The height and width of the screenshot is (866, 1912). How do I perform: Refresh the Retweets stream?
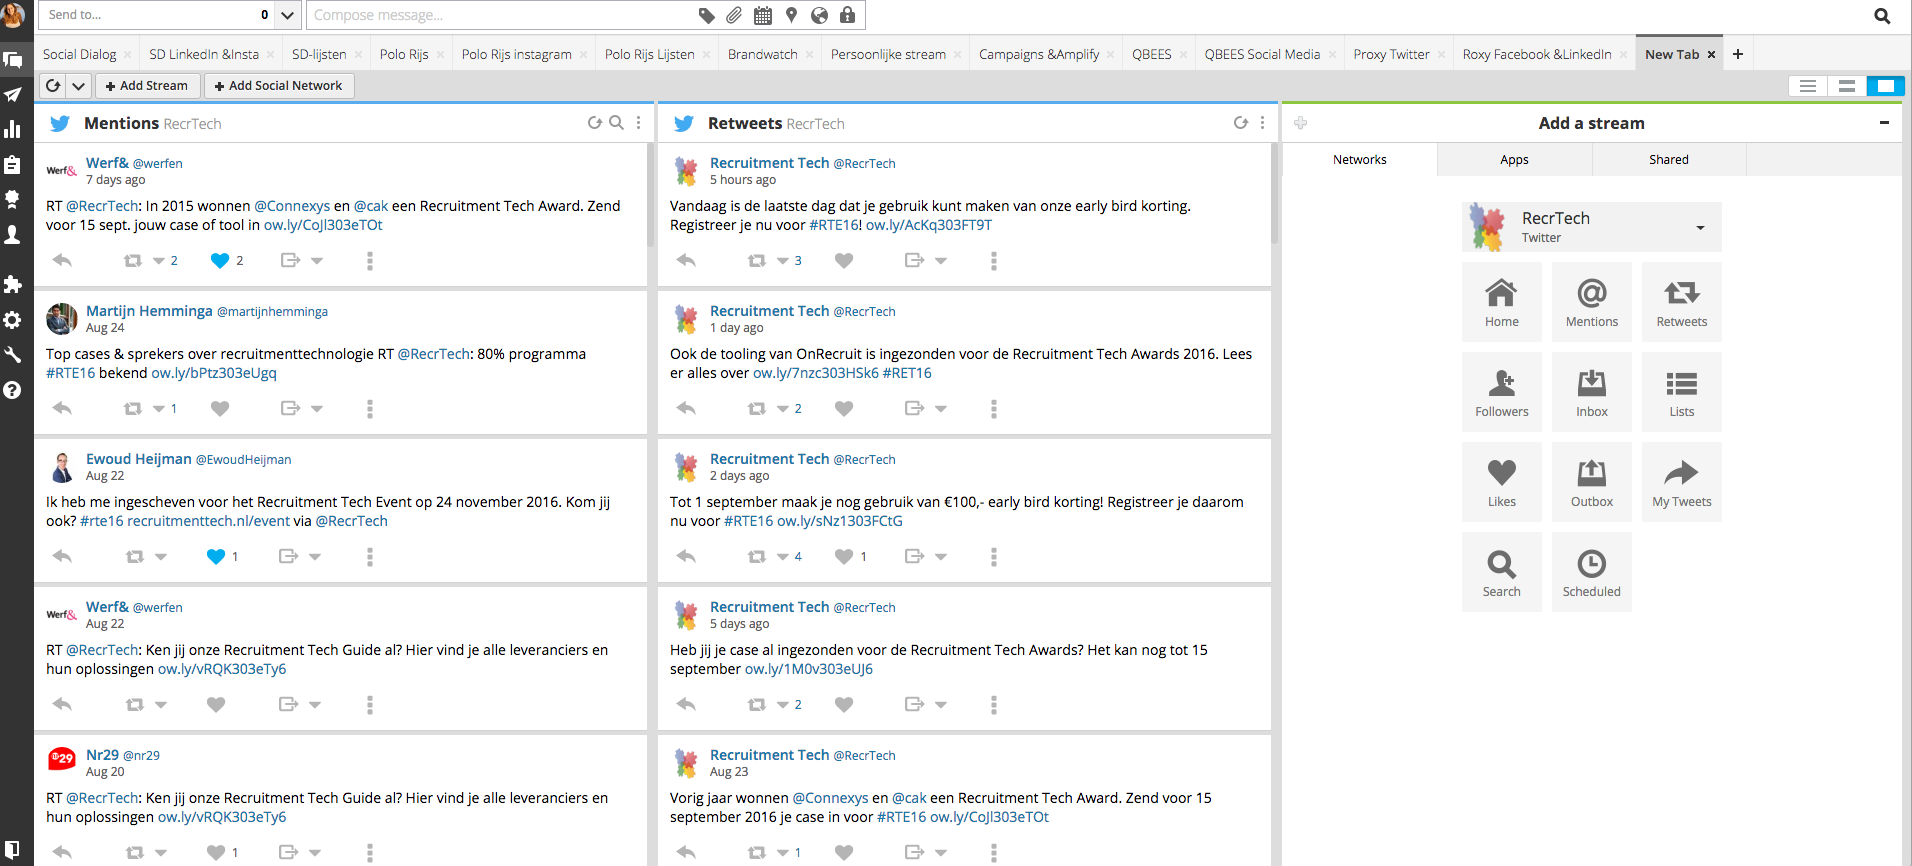[x=1241, y=123]
